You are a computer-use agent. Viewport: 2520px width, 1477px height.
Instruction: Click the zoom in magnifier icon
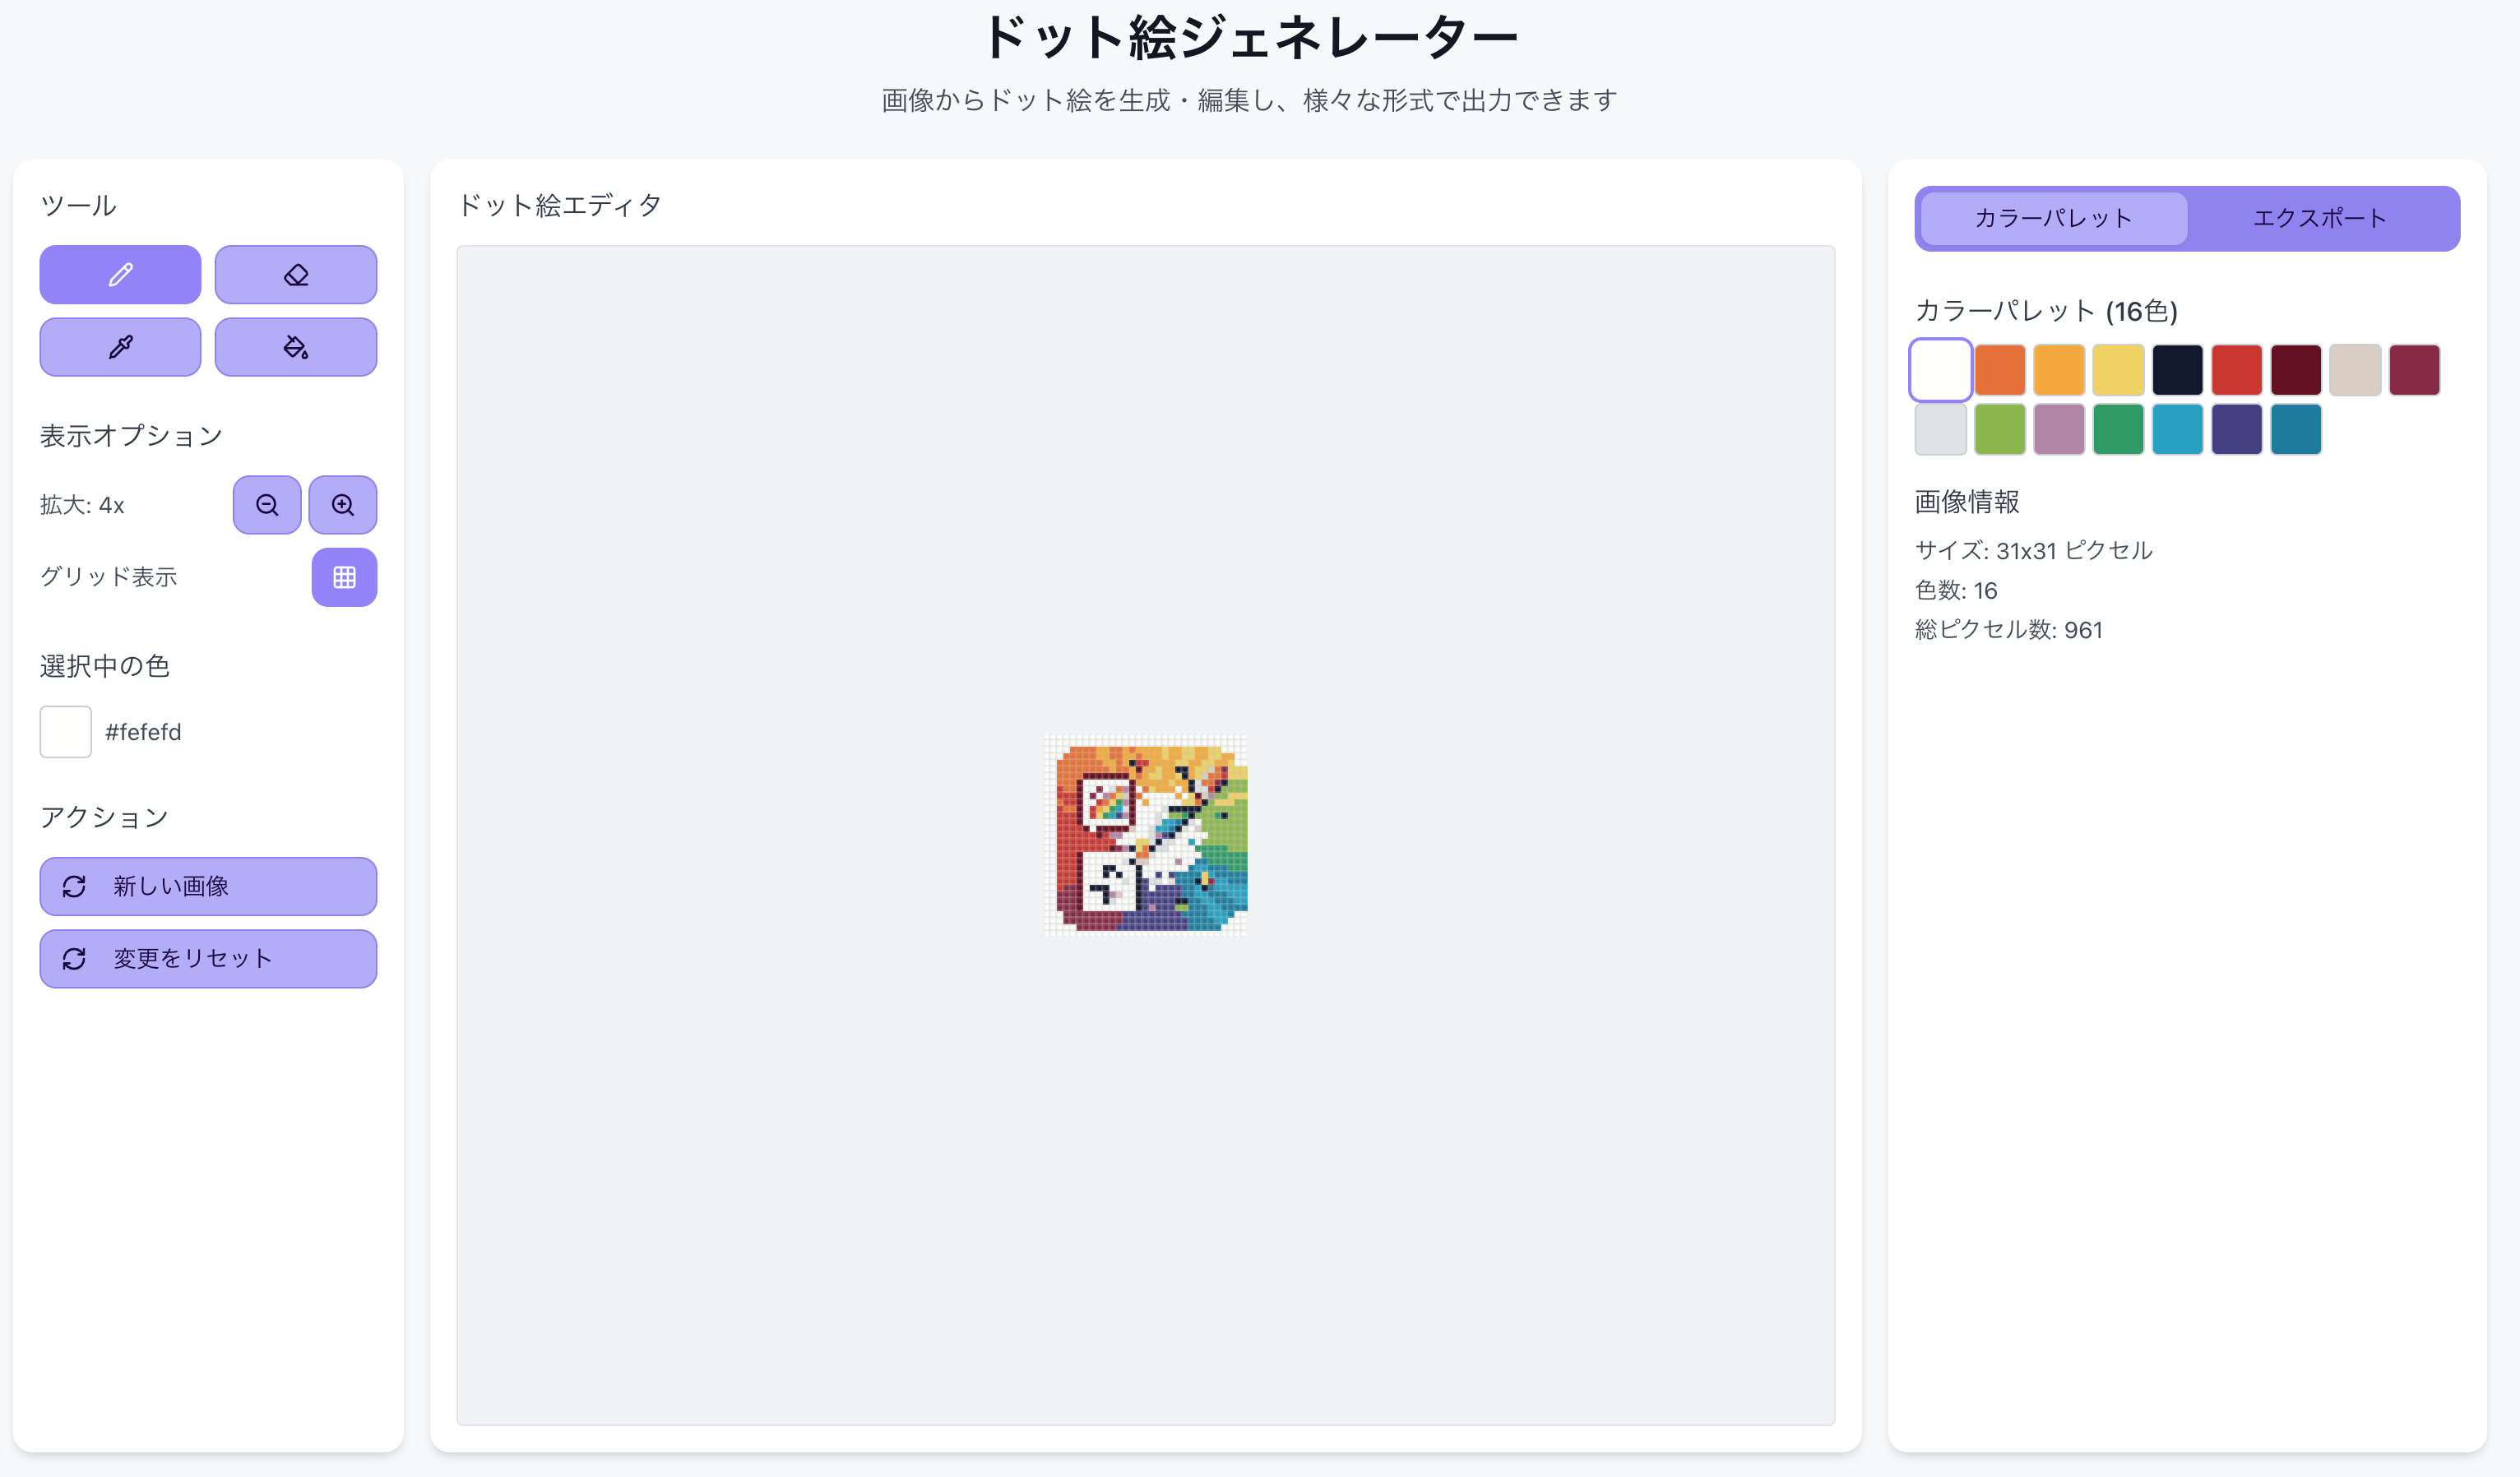(x=343, y=505)
